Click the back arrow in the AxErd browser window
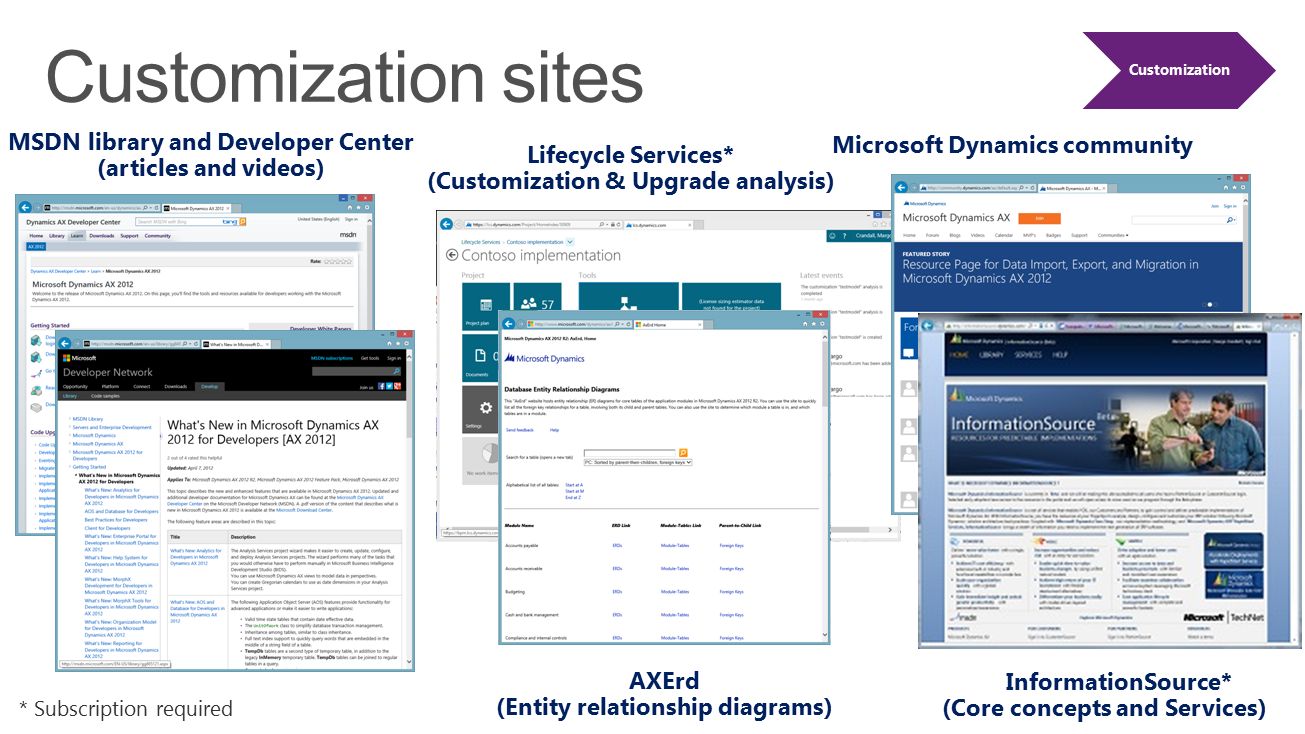The height and width of the screenshot is (734, 1305). click(510, 324)
